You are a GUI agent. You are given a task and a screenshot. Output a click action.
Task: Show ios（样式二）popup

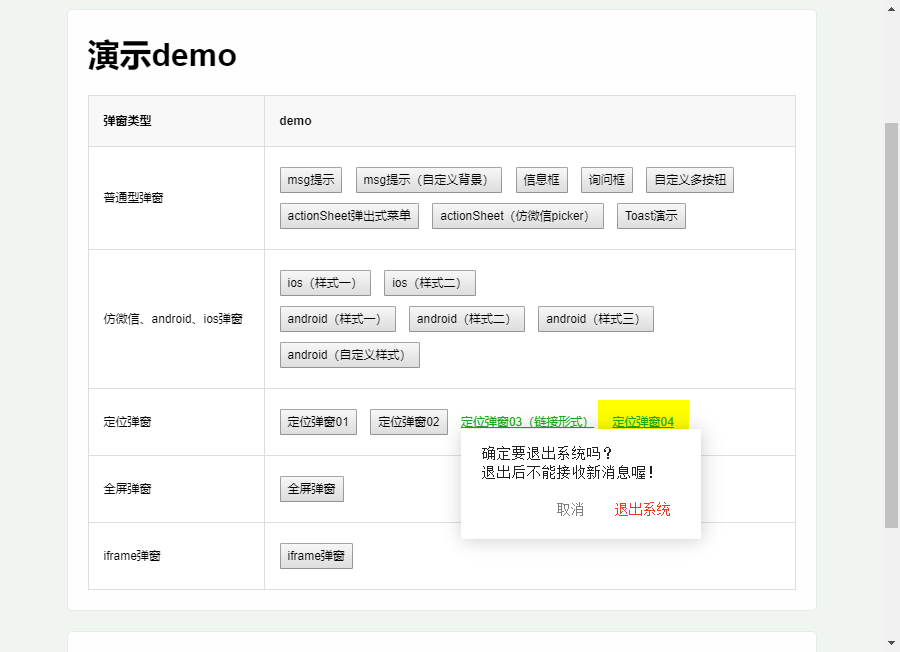(430, 283)
